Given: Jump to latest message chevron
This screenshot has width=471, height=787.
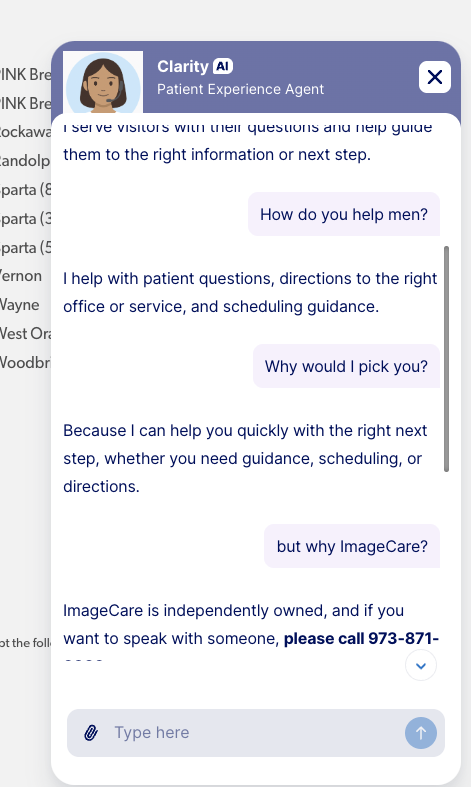Looking at the screenshot, I should [421, 666].
